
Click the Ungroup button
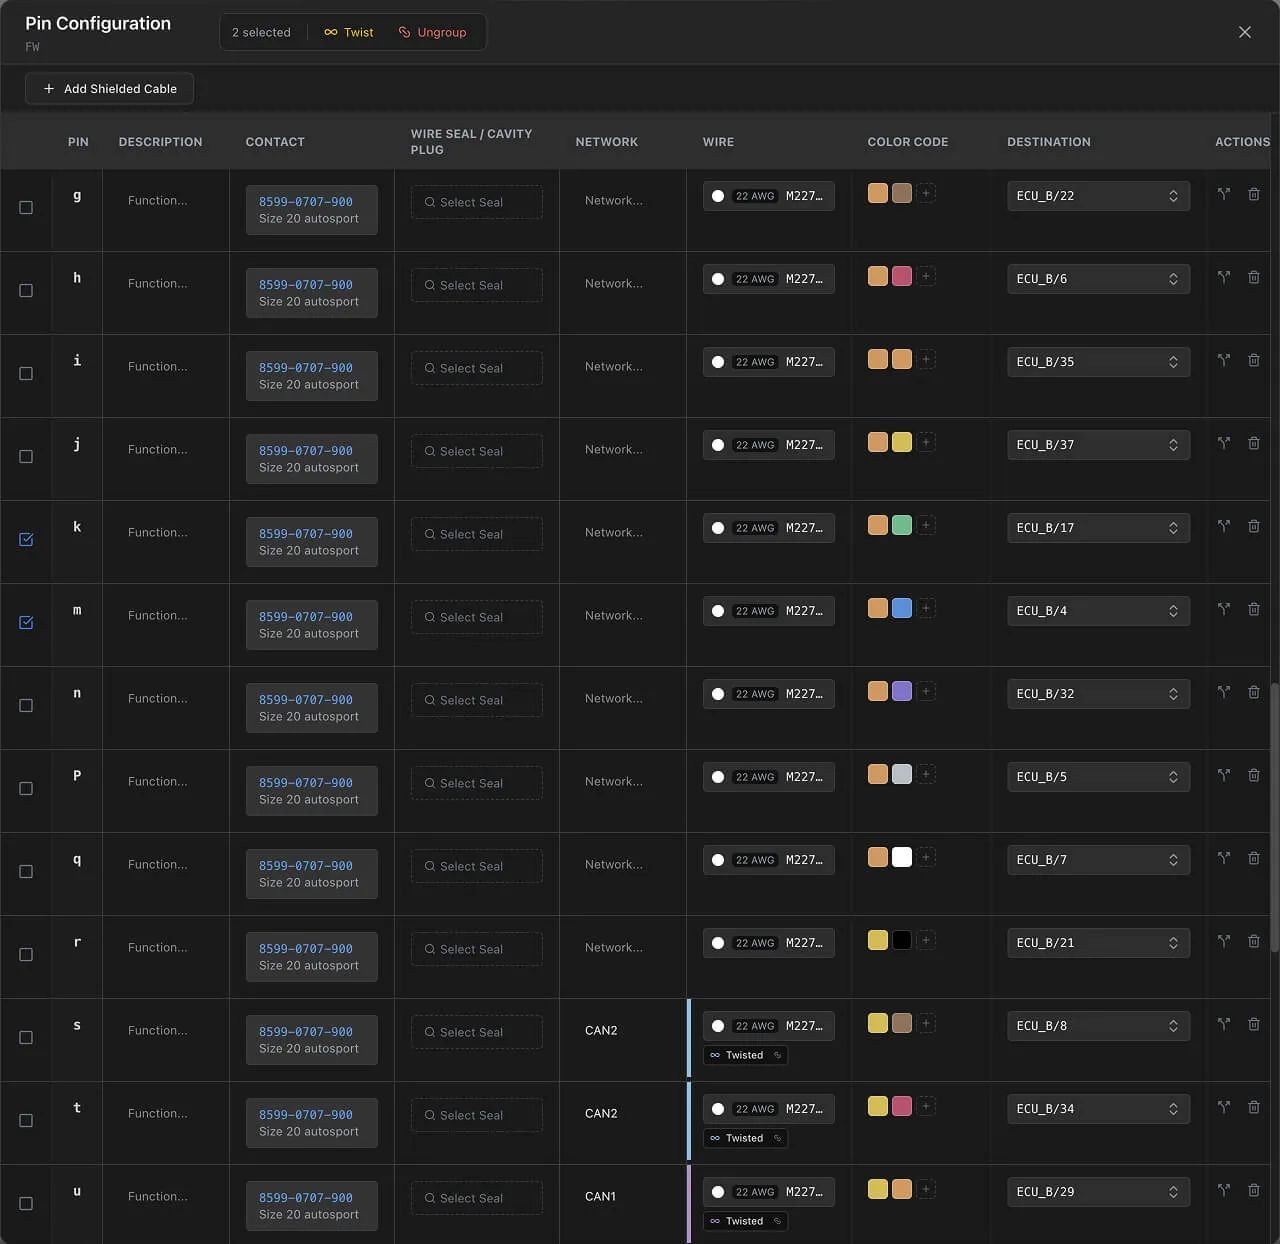pyautogui.click(x=432, y=32)
